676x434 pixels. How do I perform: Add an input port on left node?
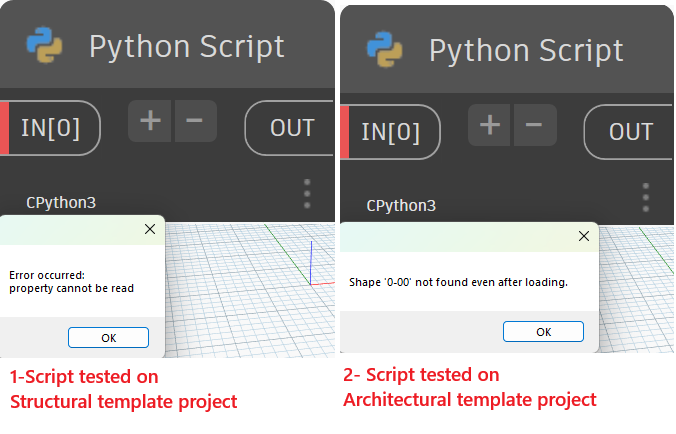150,121
